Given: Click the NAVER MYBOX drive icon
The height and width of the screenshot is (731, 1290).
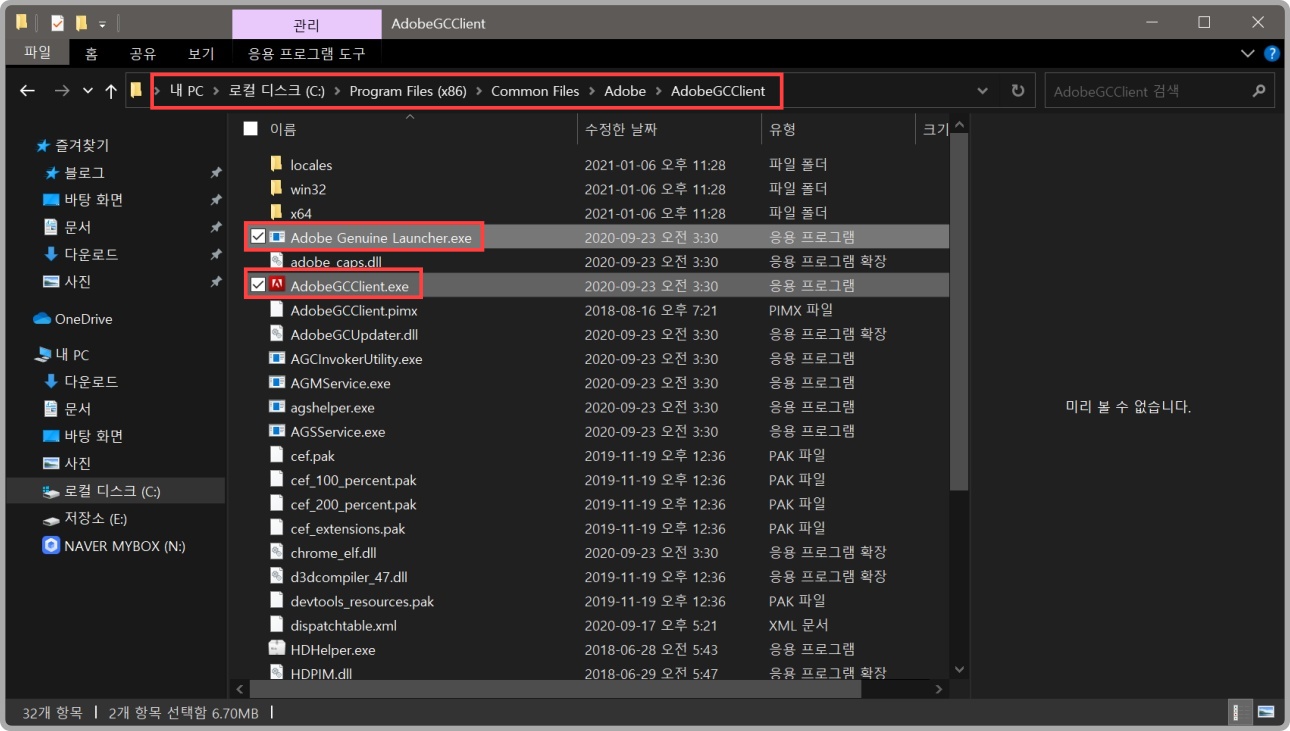Looking at the screenshot, I should (x=51, y=546).
